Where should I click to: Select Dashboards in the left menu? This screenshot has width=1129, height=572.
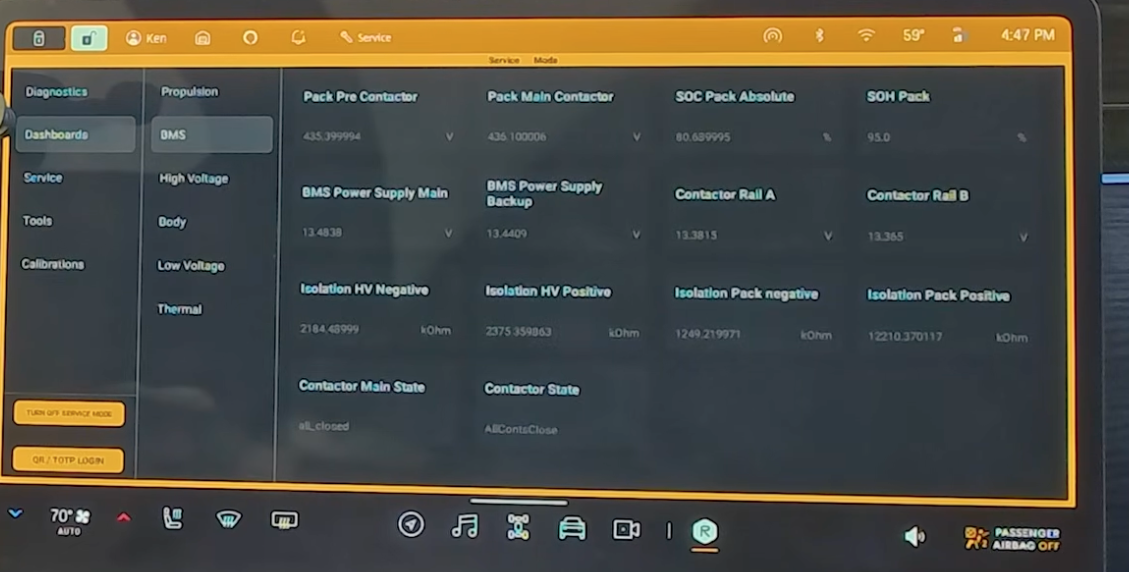pyautogui.click(x=75, y=135)
